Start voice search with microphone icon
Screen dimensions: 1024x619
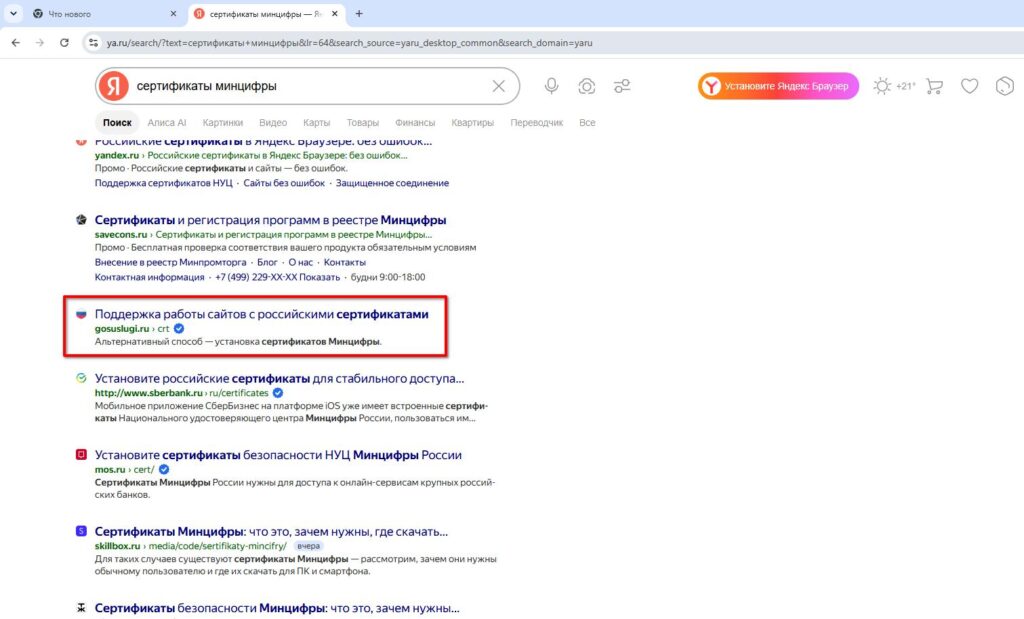tap(551, 86)
